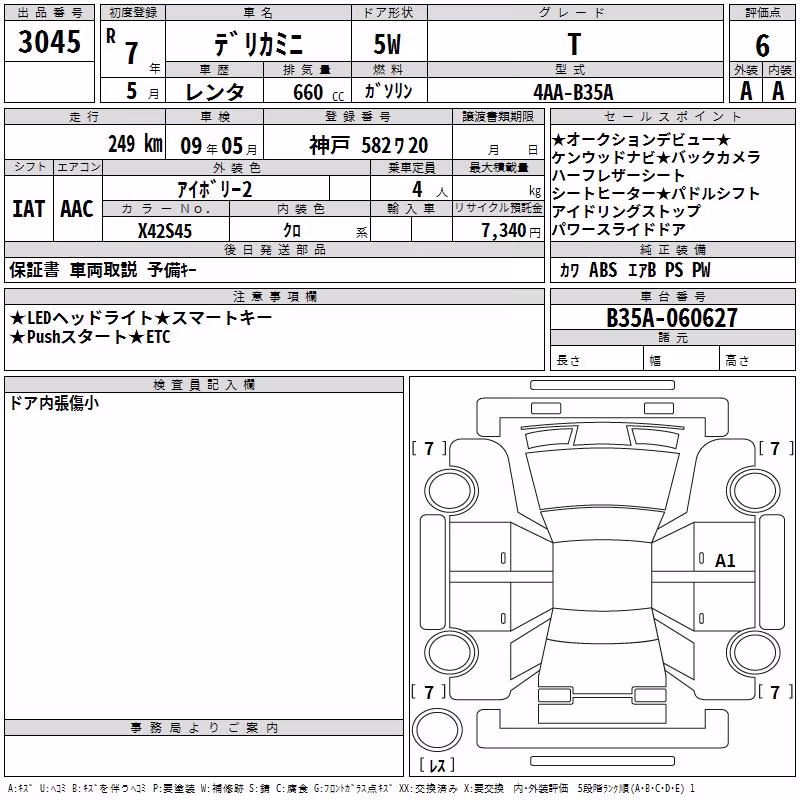Click color number X42S45
Viewport: 800px width, 800px height.
coord(165,231)
